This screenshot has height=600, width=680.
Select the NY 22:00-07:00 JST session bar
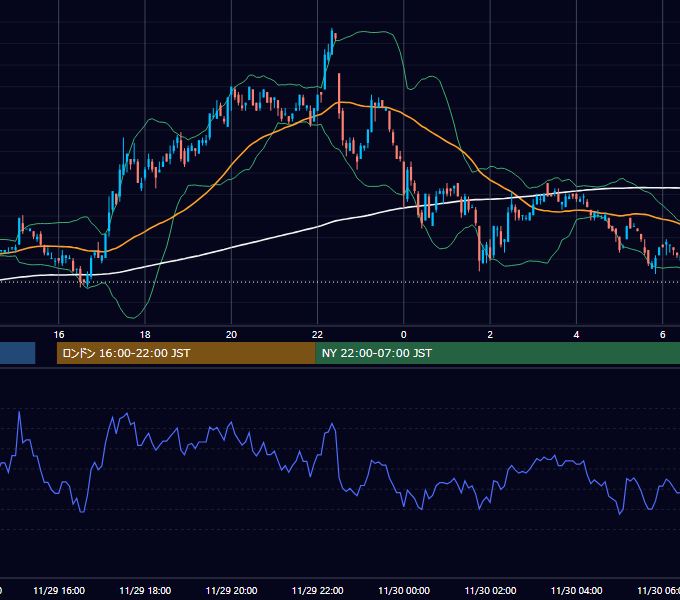(497, 353)
